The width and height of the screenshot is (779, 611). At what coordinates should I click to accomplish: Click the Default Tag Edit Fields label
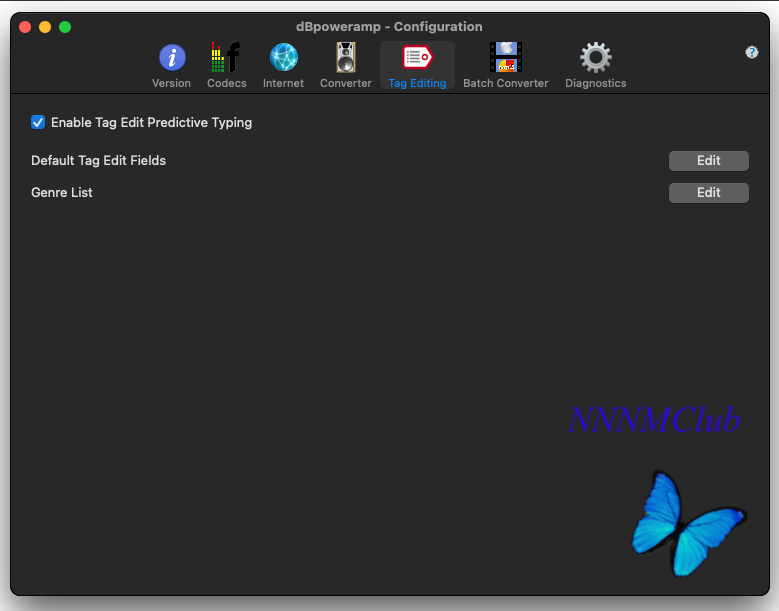(98, 160)
